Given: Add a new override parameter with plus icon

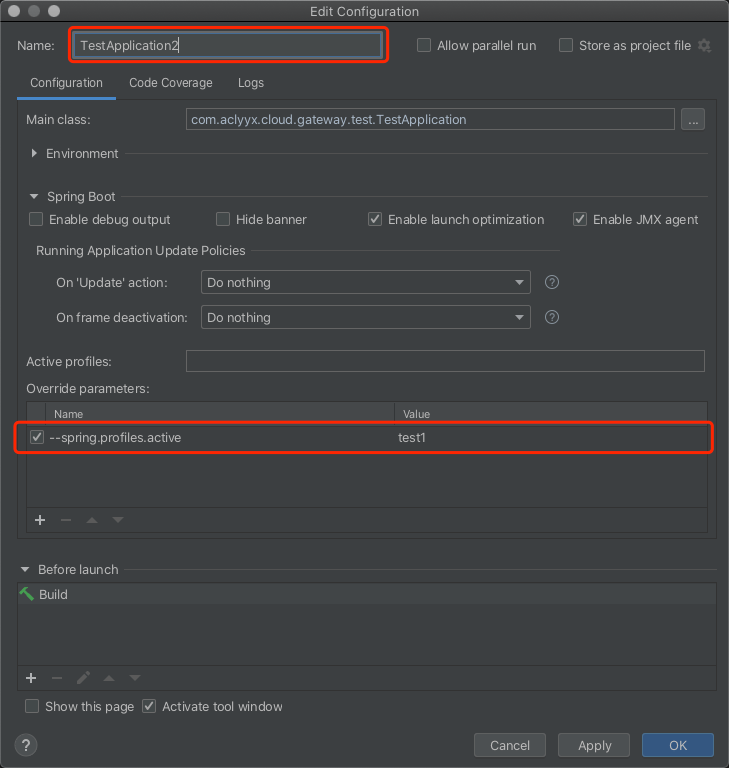Looking at the screenshot, I should [41, 520].
